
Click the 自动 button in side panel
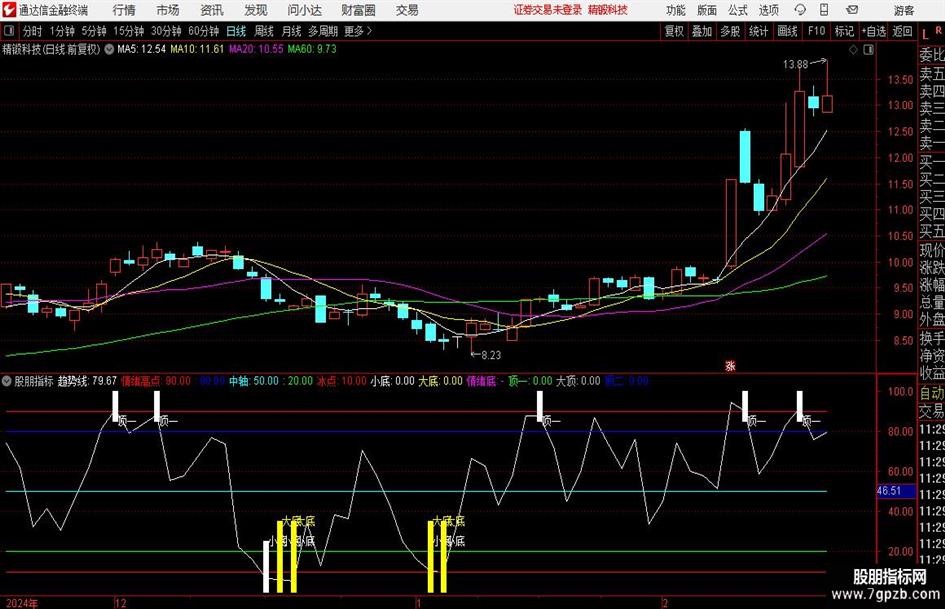[932, 393]
